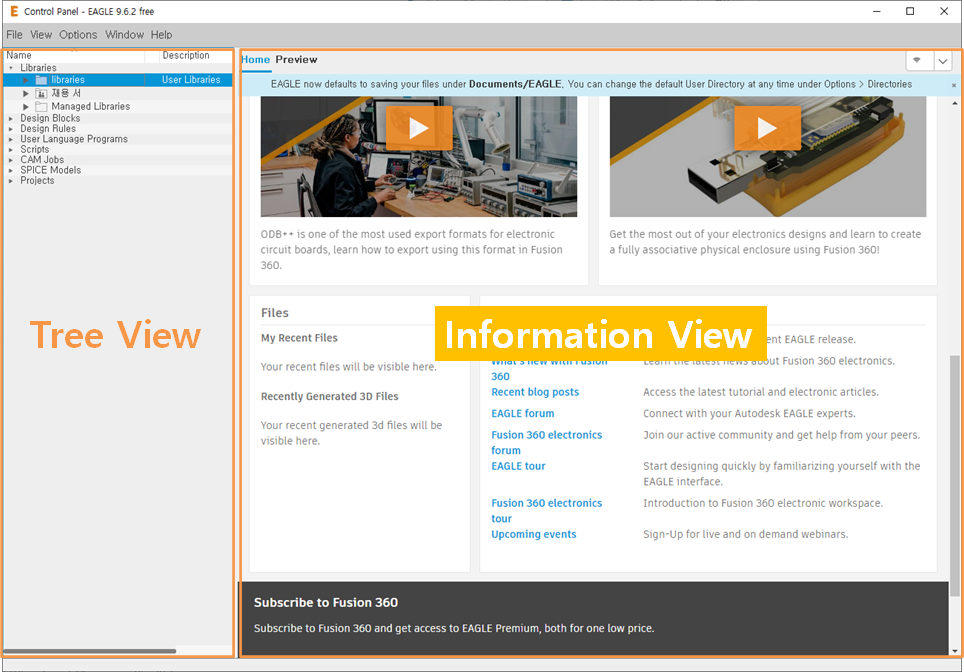Open EAGLE forum link
Viewport: 964px width, 672px height.
coord(523,413)
